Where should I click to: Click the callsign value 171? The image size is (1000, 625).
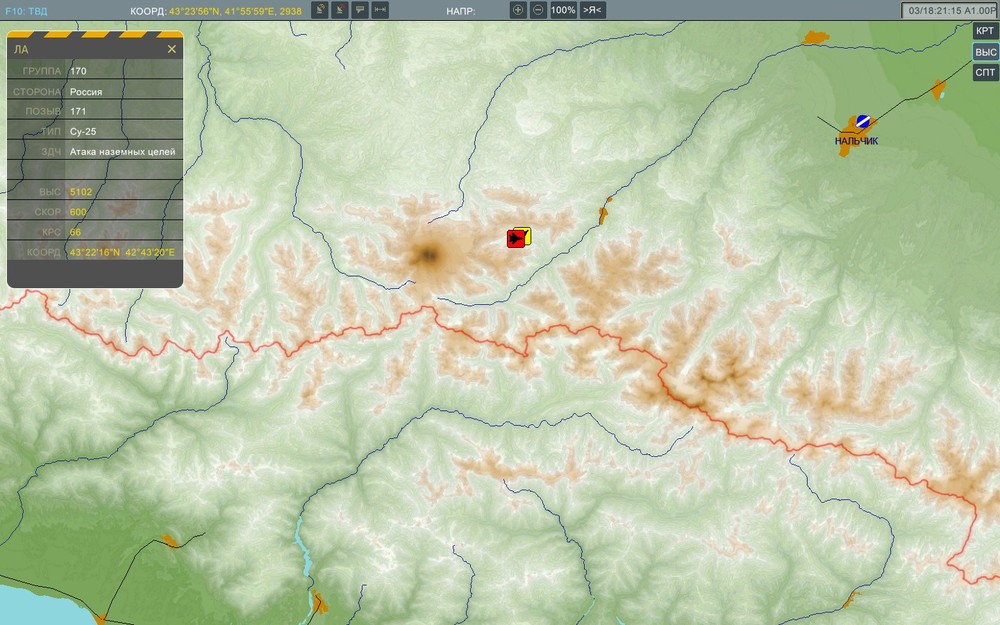pos(78,111)
